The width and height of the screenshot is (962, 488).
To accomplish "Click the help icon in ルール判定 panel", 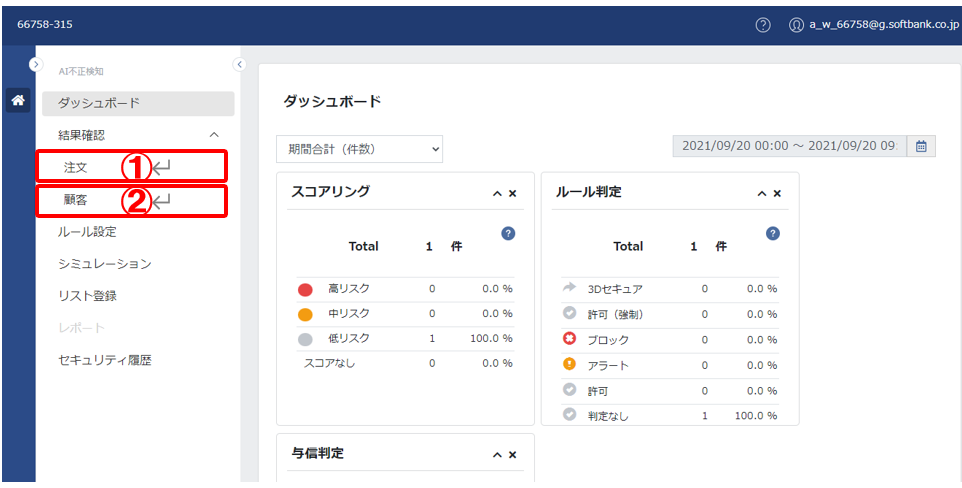I will click(773, 233).
